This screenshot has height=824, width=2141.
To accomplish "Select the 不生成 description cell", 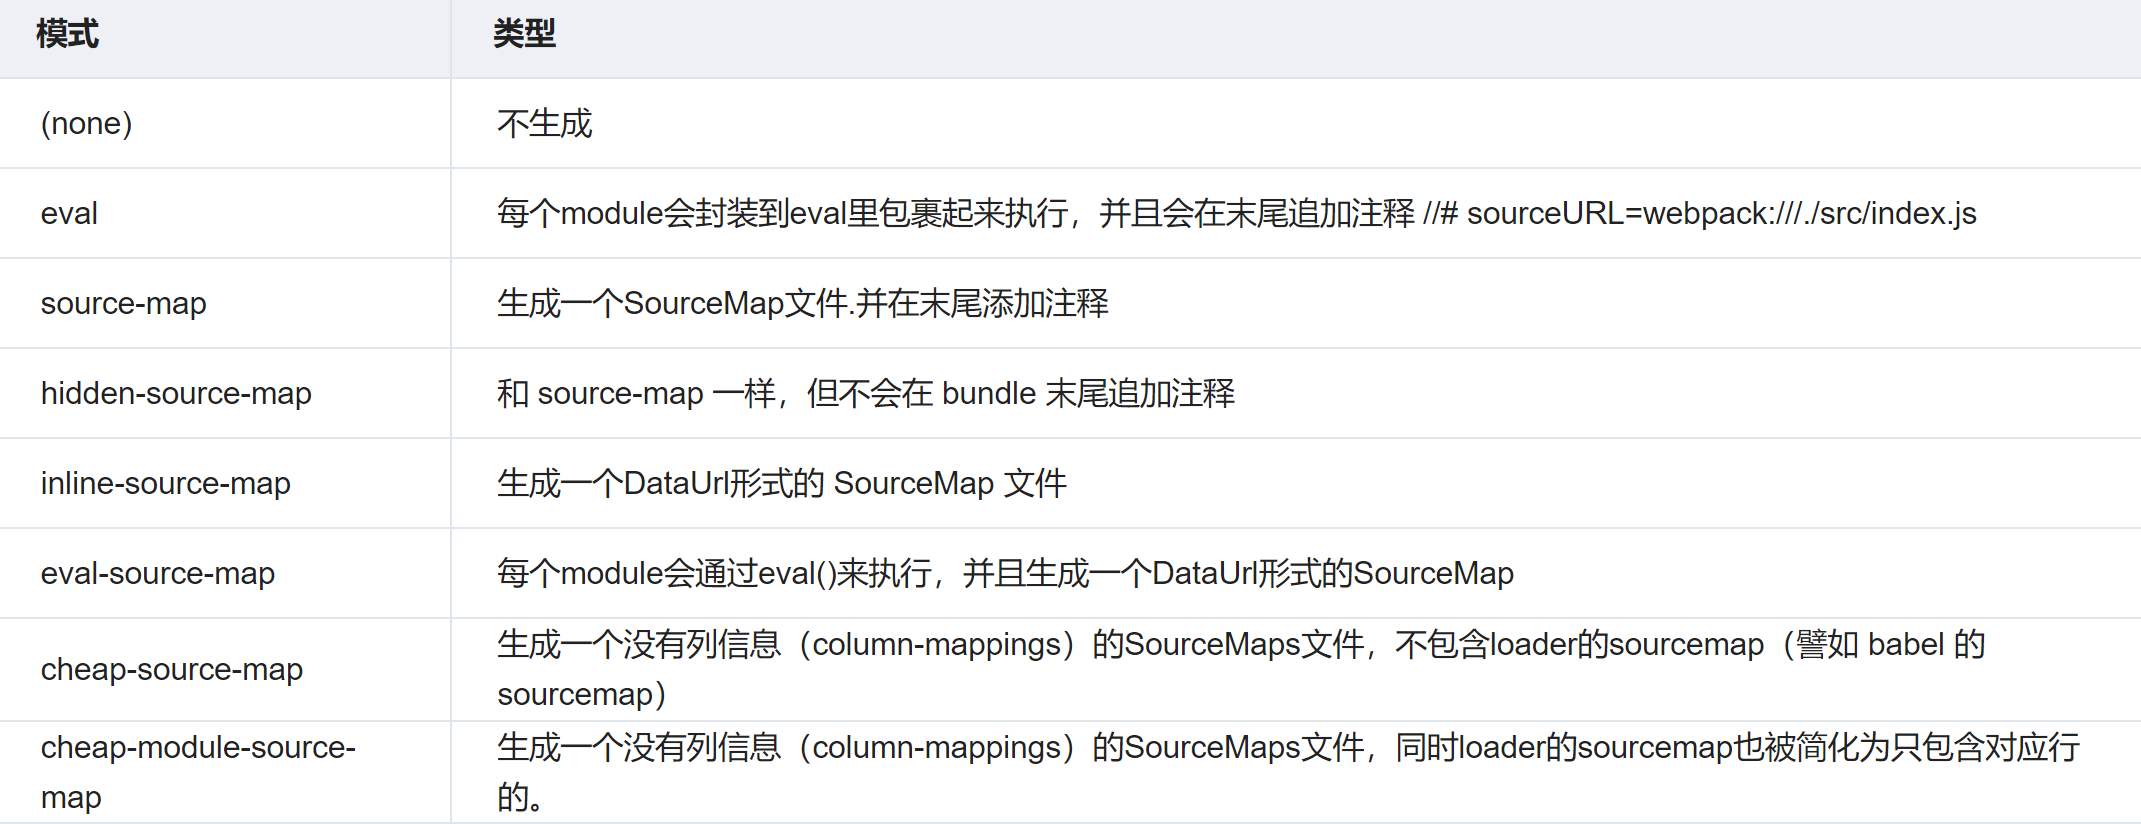I will pos(1296,123).
